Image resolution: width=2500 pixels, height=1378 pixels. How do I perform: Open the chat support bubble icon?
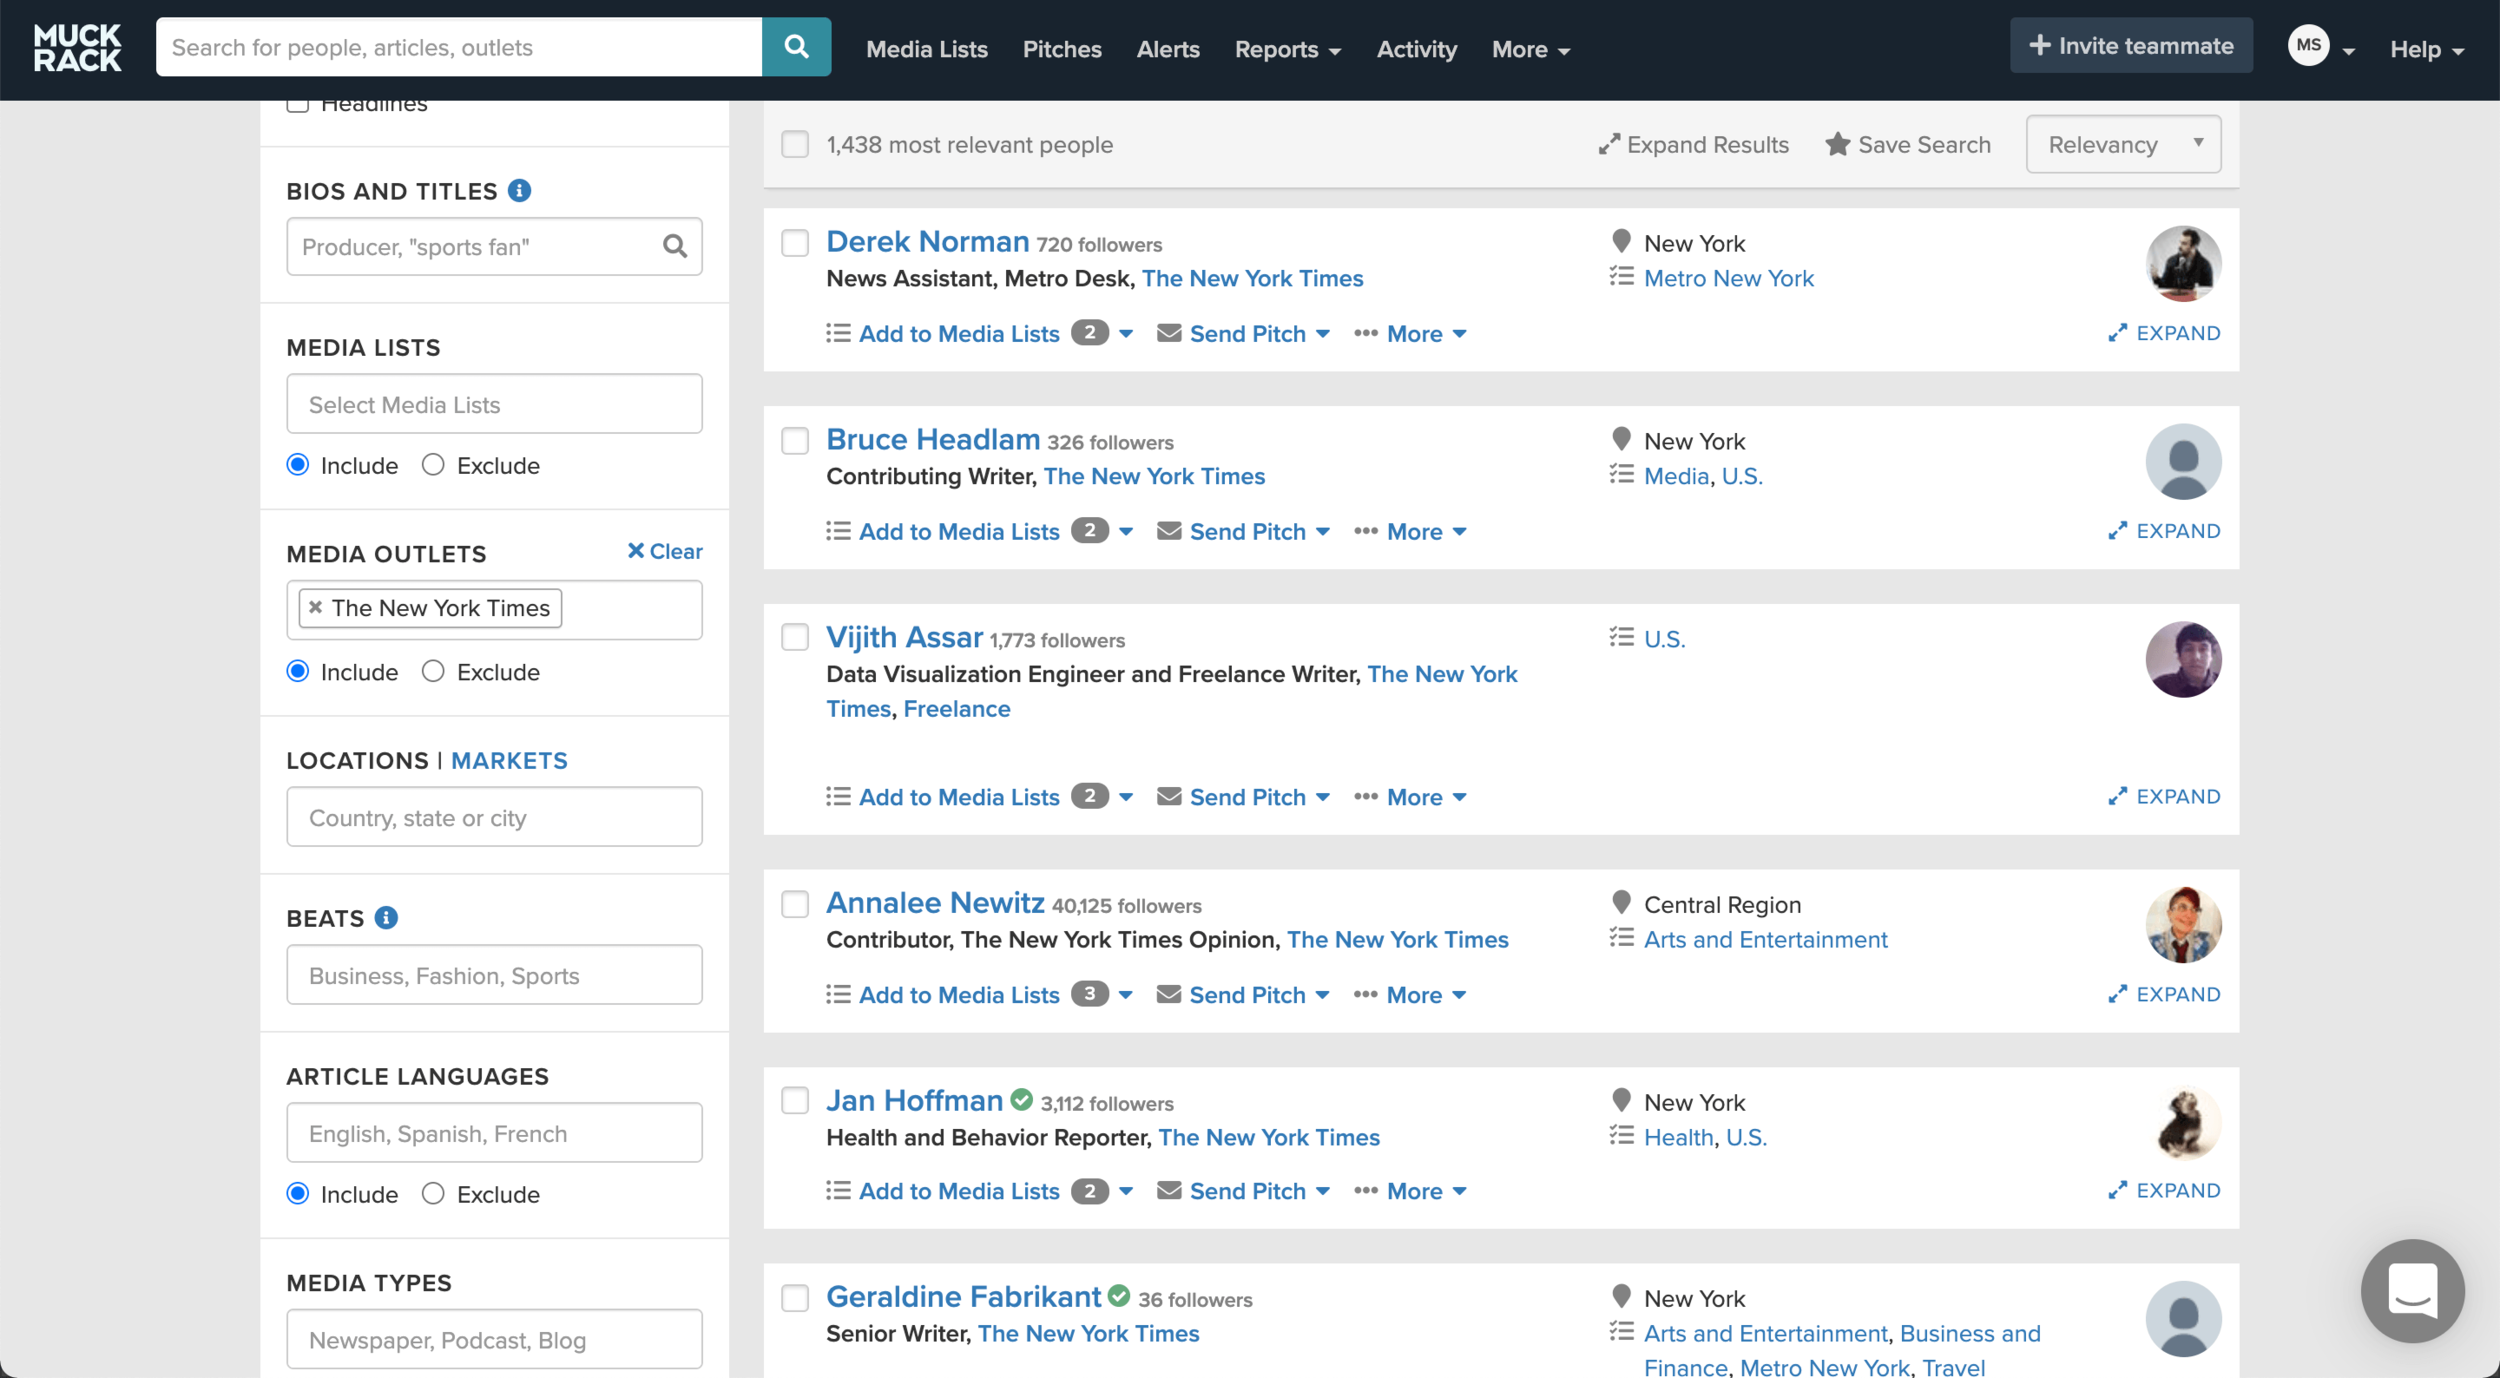point(2412,1290)
